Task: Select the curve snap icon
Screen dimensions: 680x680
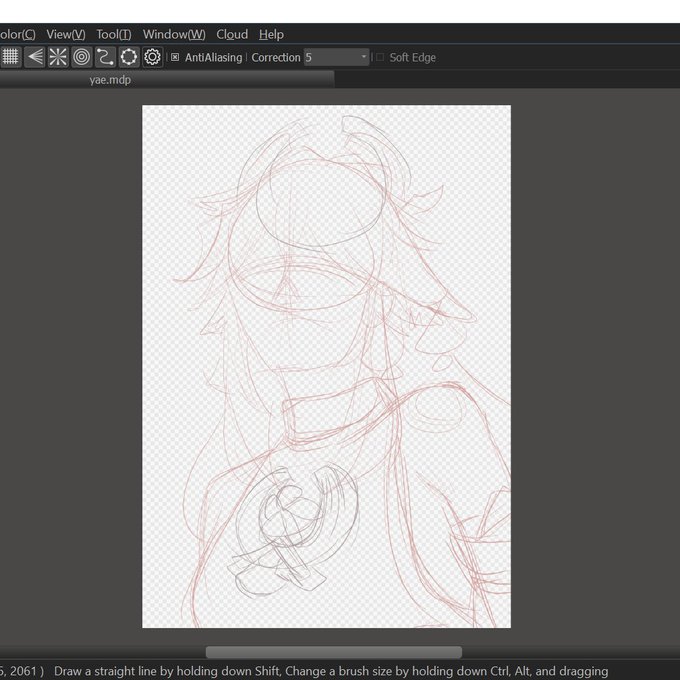Action: [x=105, y=57]
